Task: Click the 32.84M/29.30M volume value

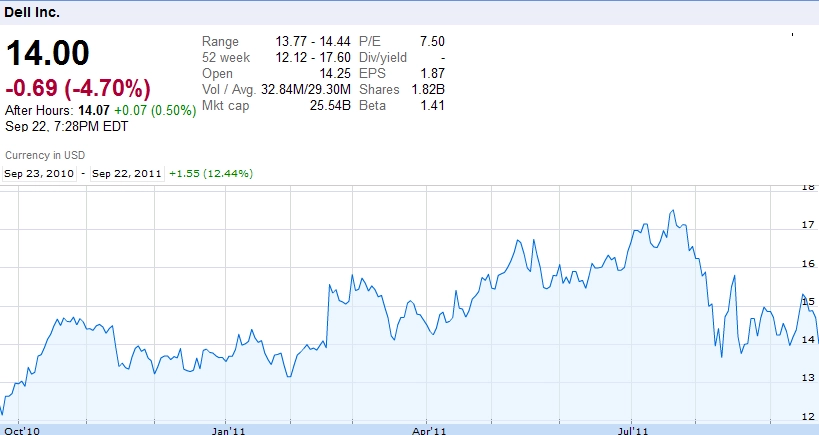Action: pyautogui.click(x=306, y=90)
